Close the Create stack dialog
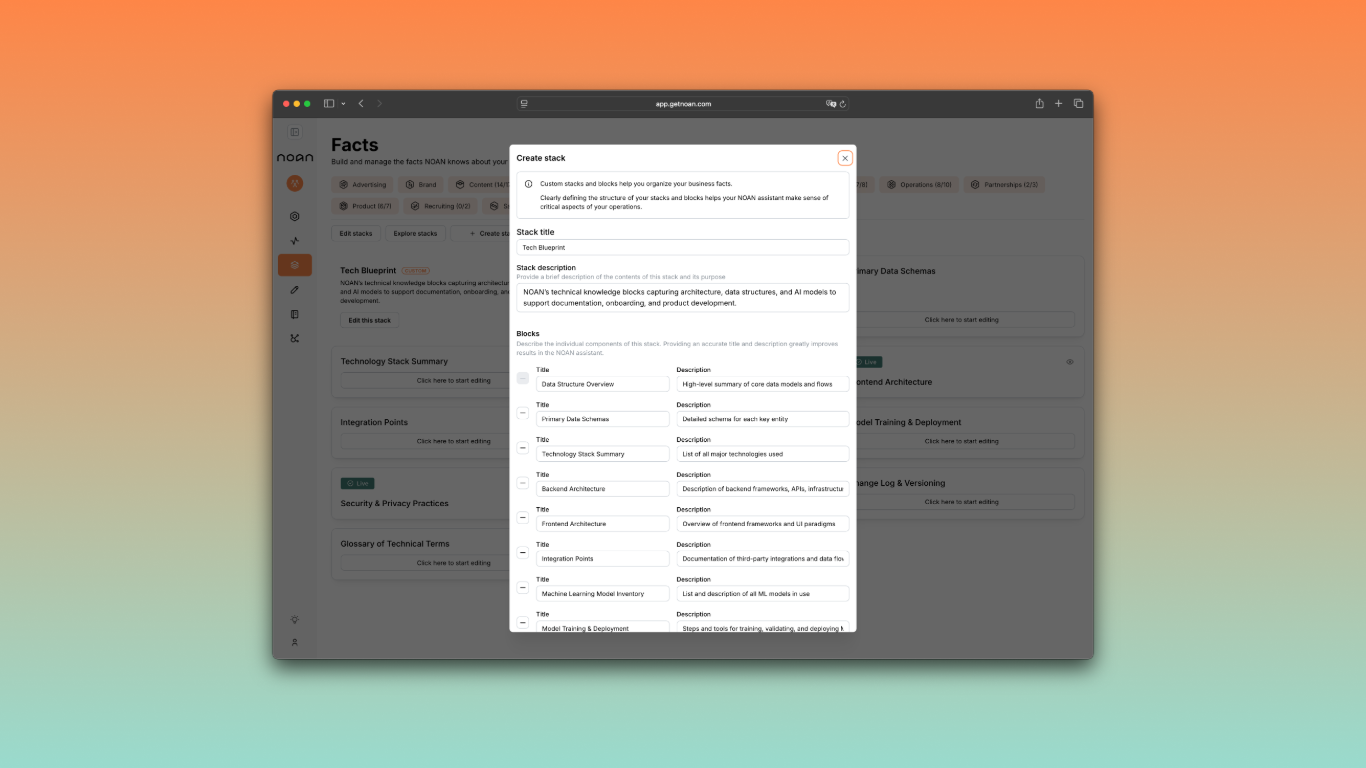The height and width of the screenshot is (768, 1366). [845, 158]
